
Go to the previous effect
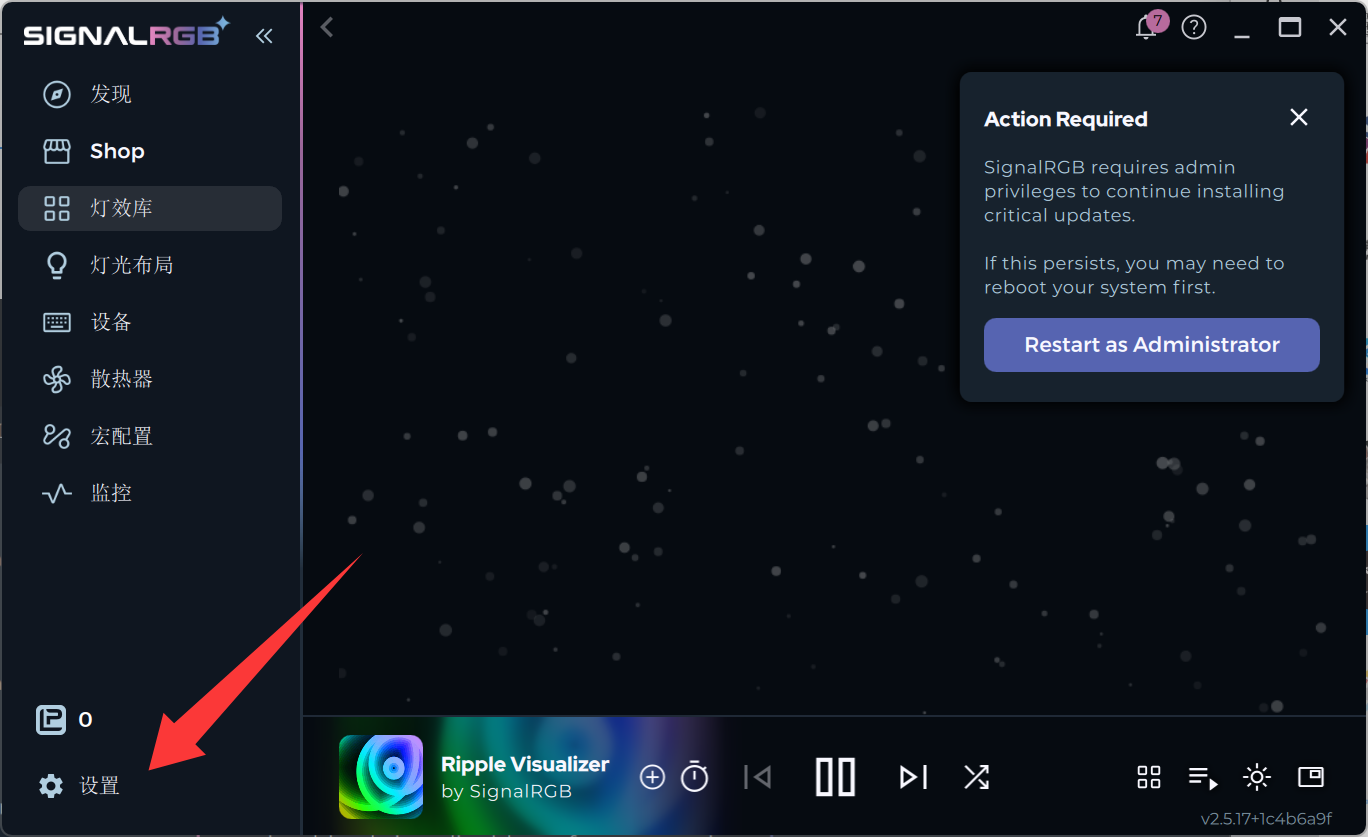tap(757, 777)
